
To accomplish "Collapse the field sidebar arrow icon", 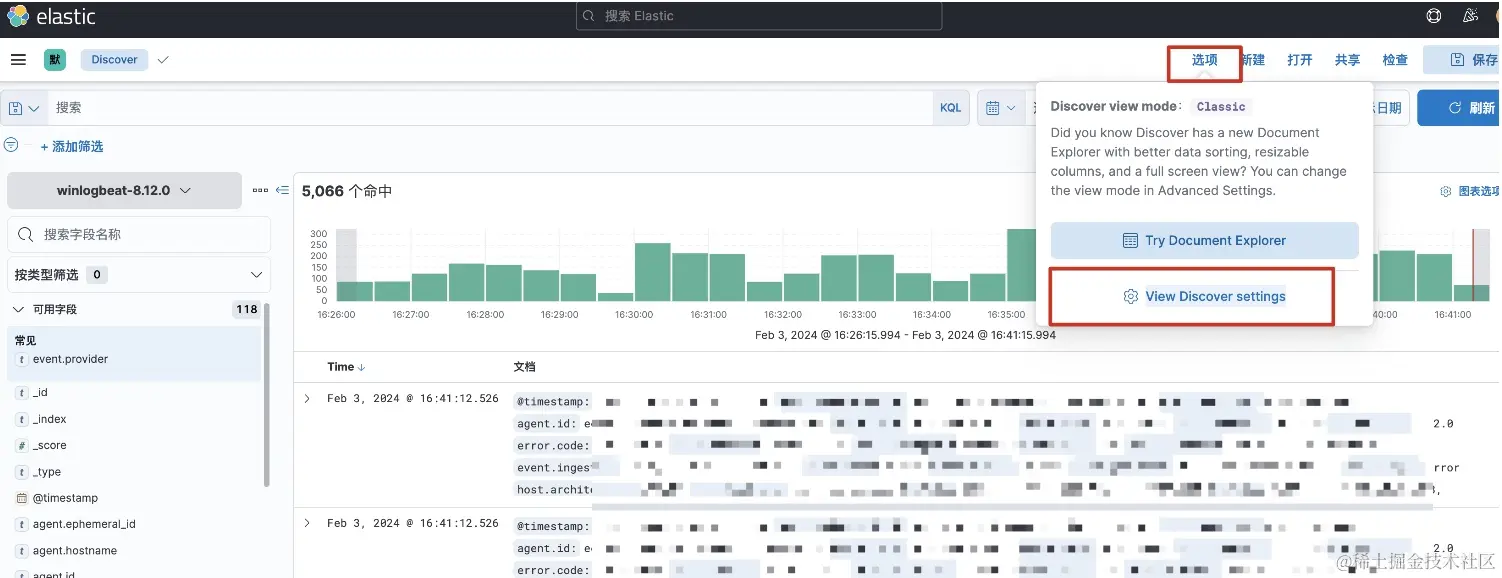I will [283, 190].
